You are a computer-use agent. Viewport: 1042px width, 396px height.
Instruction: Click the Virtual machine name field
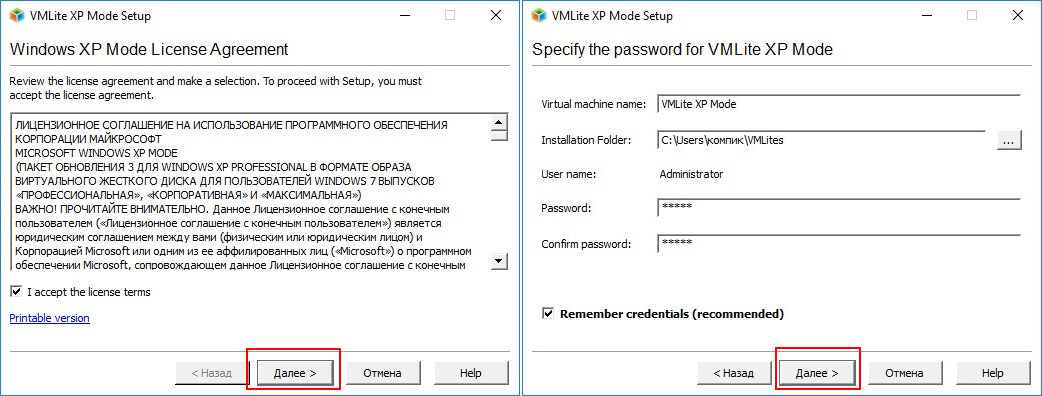tap(839, 104)
